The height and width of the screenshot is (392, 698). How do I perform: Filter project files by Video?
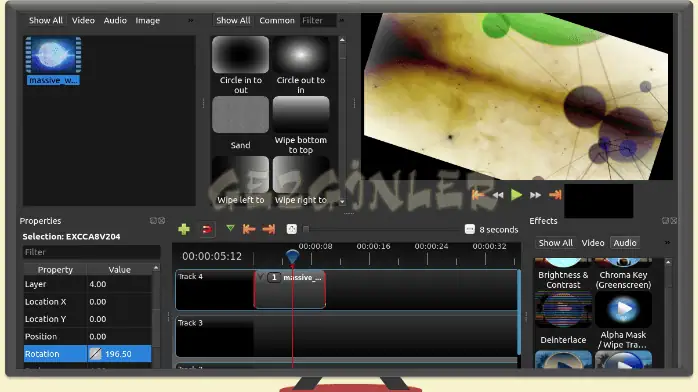(83, 20)
